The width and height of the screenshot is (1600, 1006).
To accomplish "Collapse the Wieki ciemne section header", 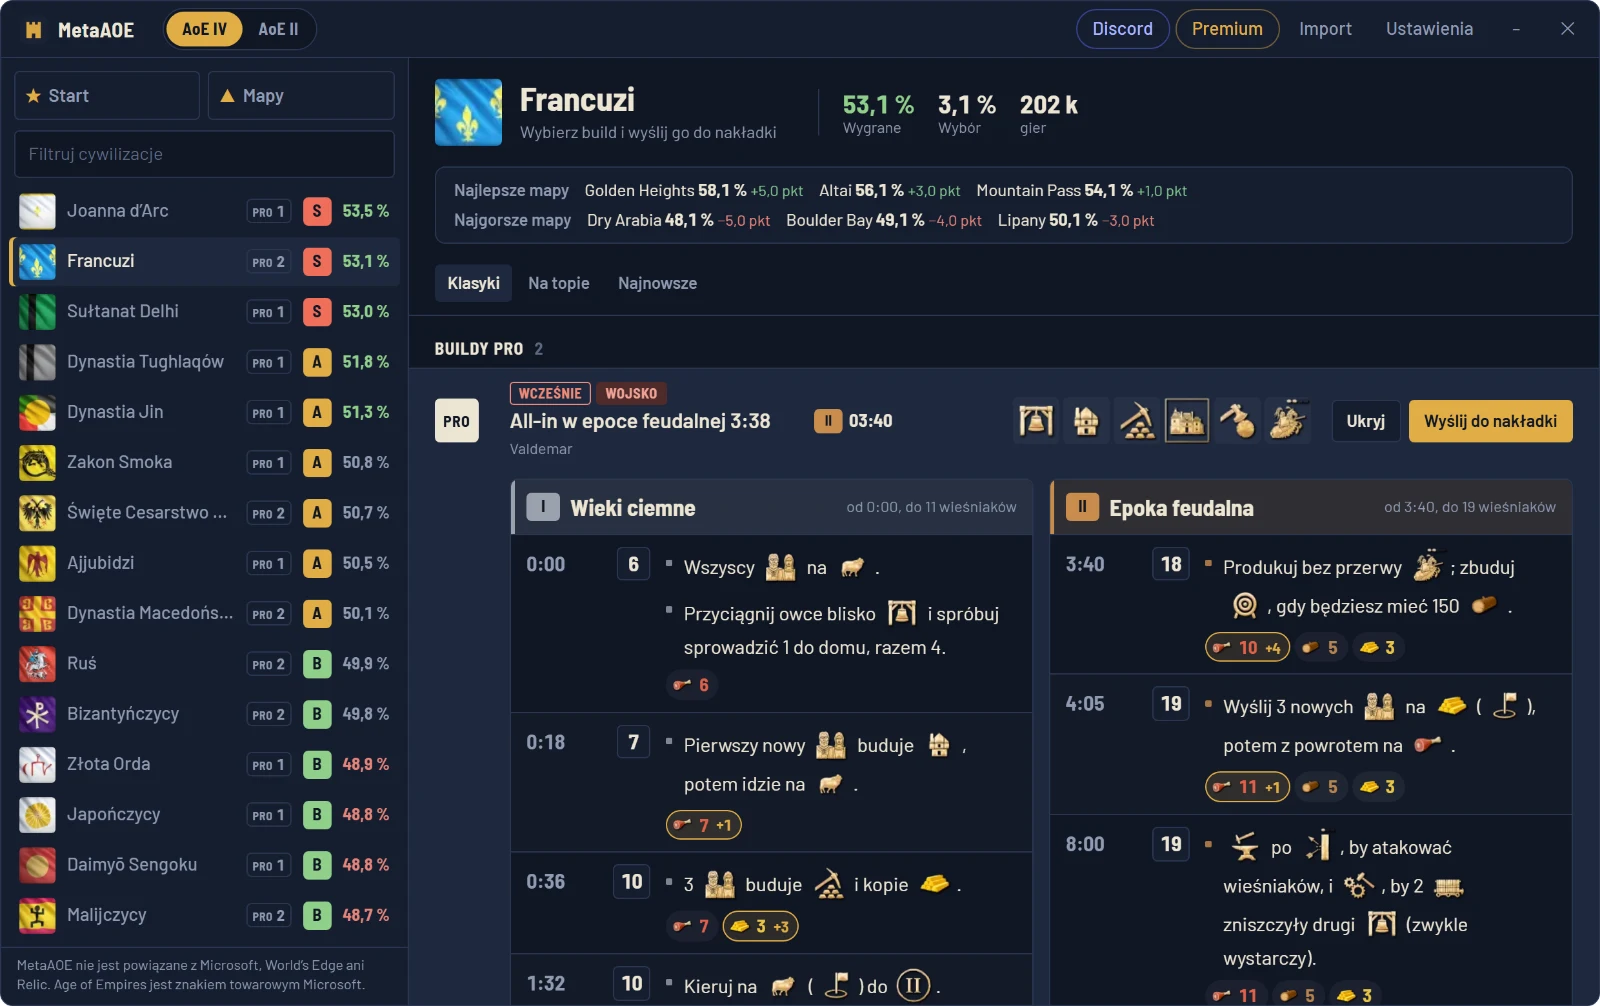I will pos(771,508).
